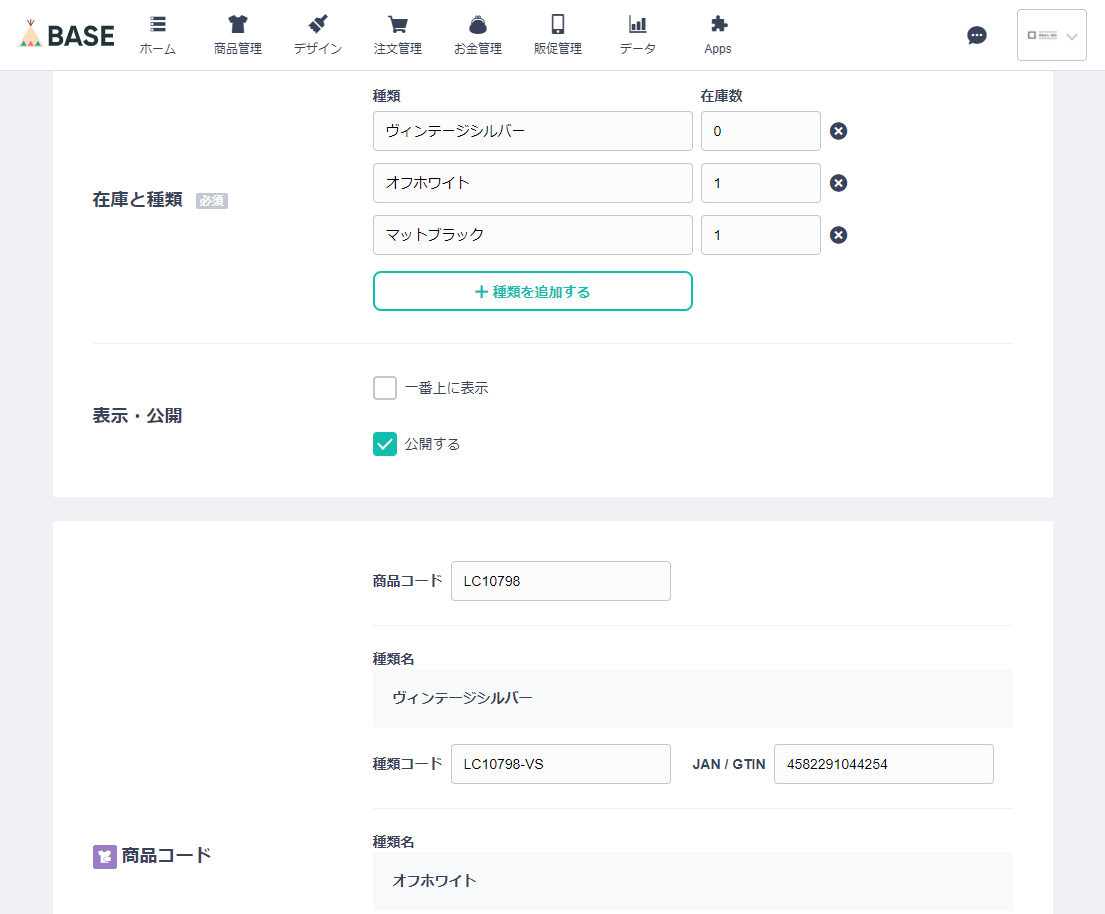This screenshot has width=1105, height=914.
Task: Delete the ヴィンテージシルバー stock row
Action: pos(838,130)
